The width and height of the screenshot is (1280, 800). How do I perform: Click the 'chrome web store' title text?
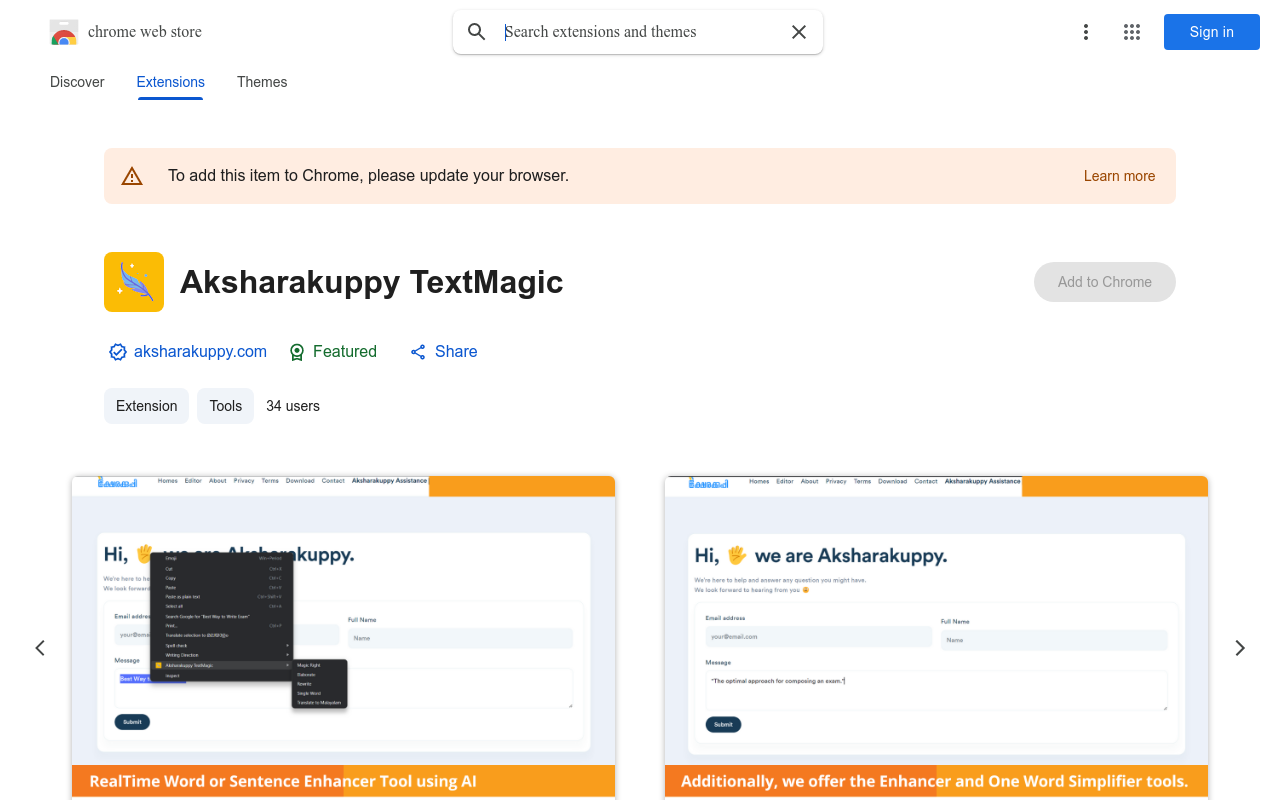(145, 32)
